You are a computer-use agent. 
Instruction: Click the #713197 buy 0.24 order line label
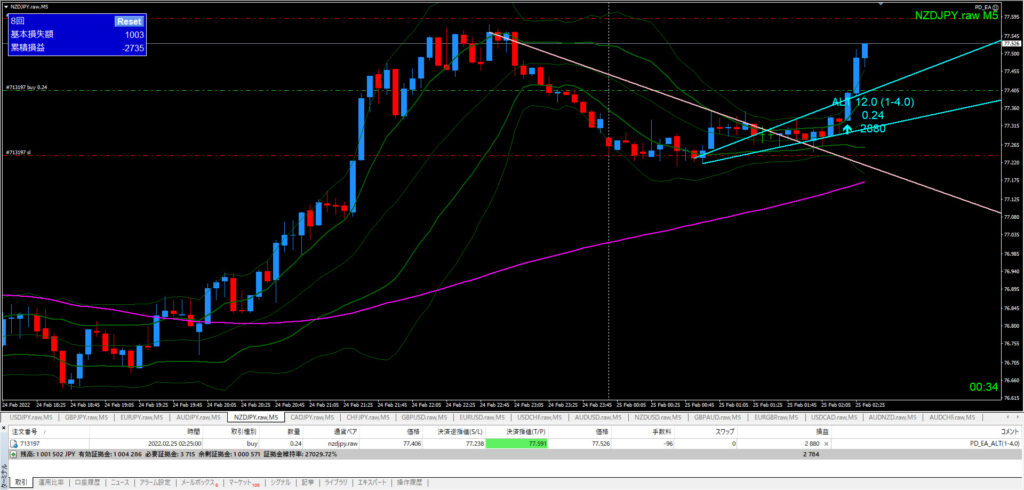(x=26, y=87)
